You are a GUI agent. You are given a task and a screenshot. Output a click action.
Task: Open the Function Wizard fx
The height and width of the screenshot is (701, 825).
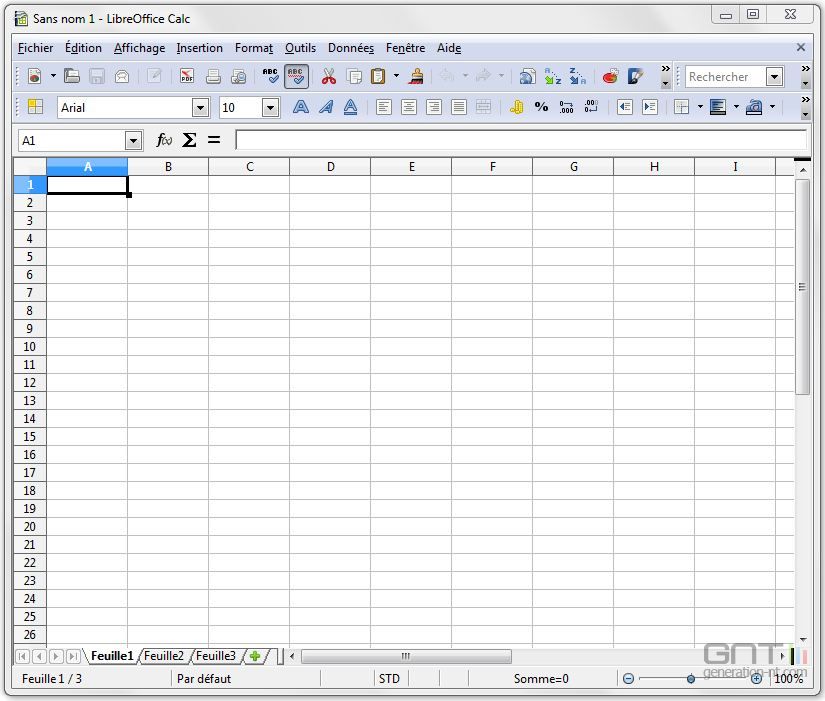pyautogui.click(x=164, y=140)
